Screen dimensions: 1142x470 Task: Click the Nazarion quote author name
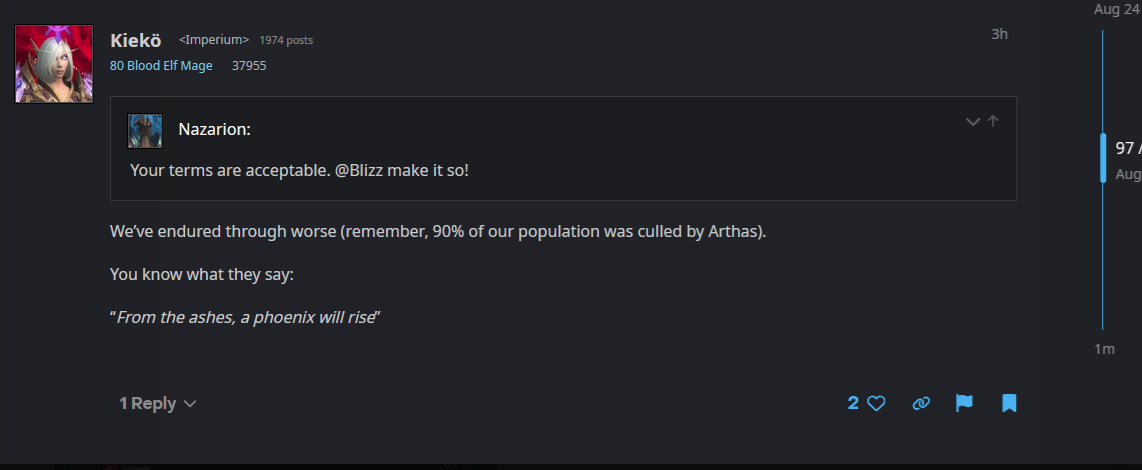214,129
